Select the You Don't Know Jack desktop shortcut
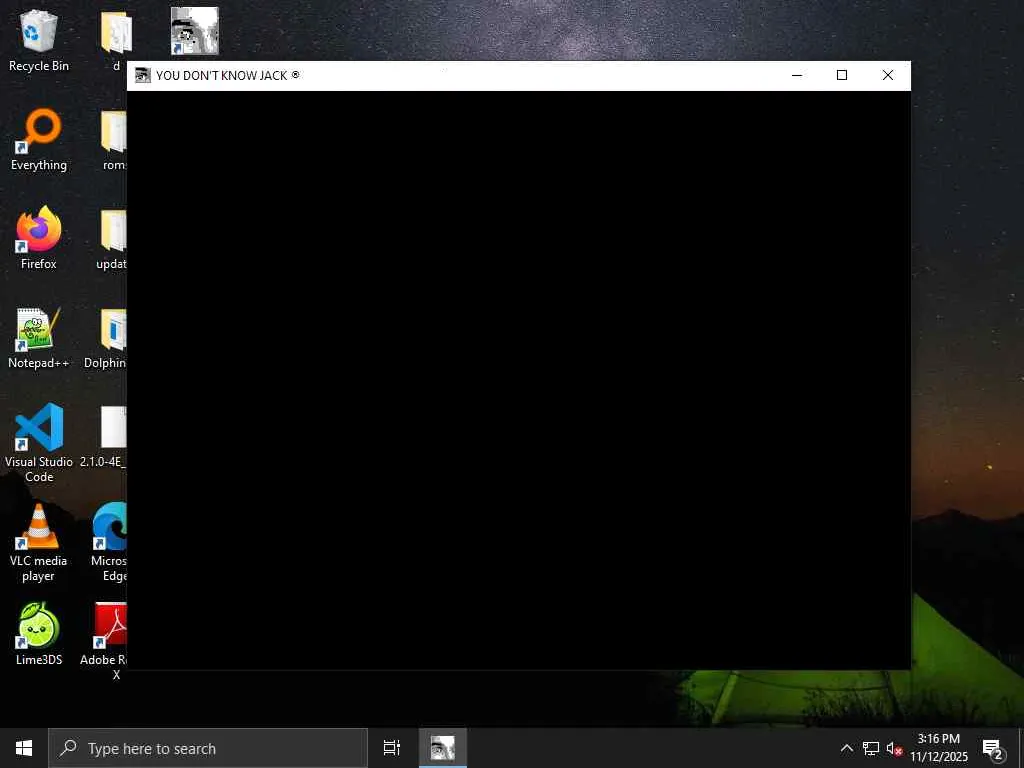 tap(195, 31)
